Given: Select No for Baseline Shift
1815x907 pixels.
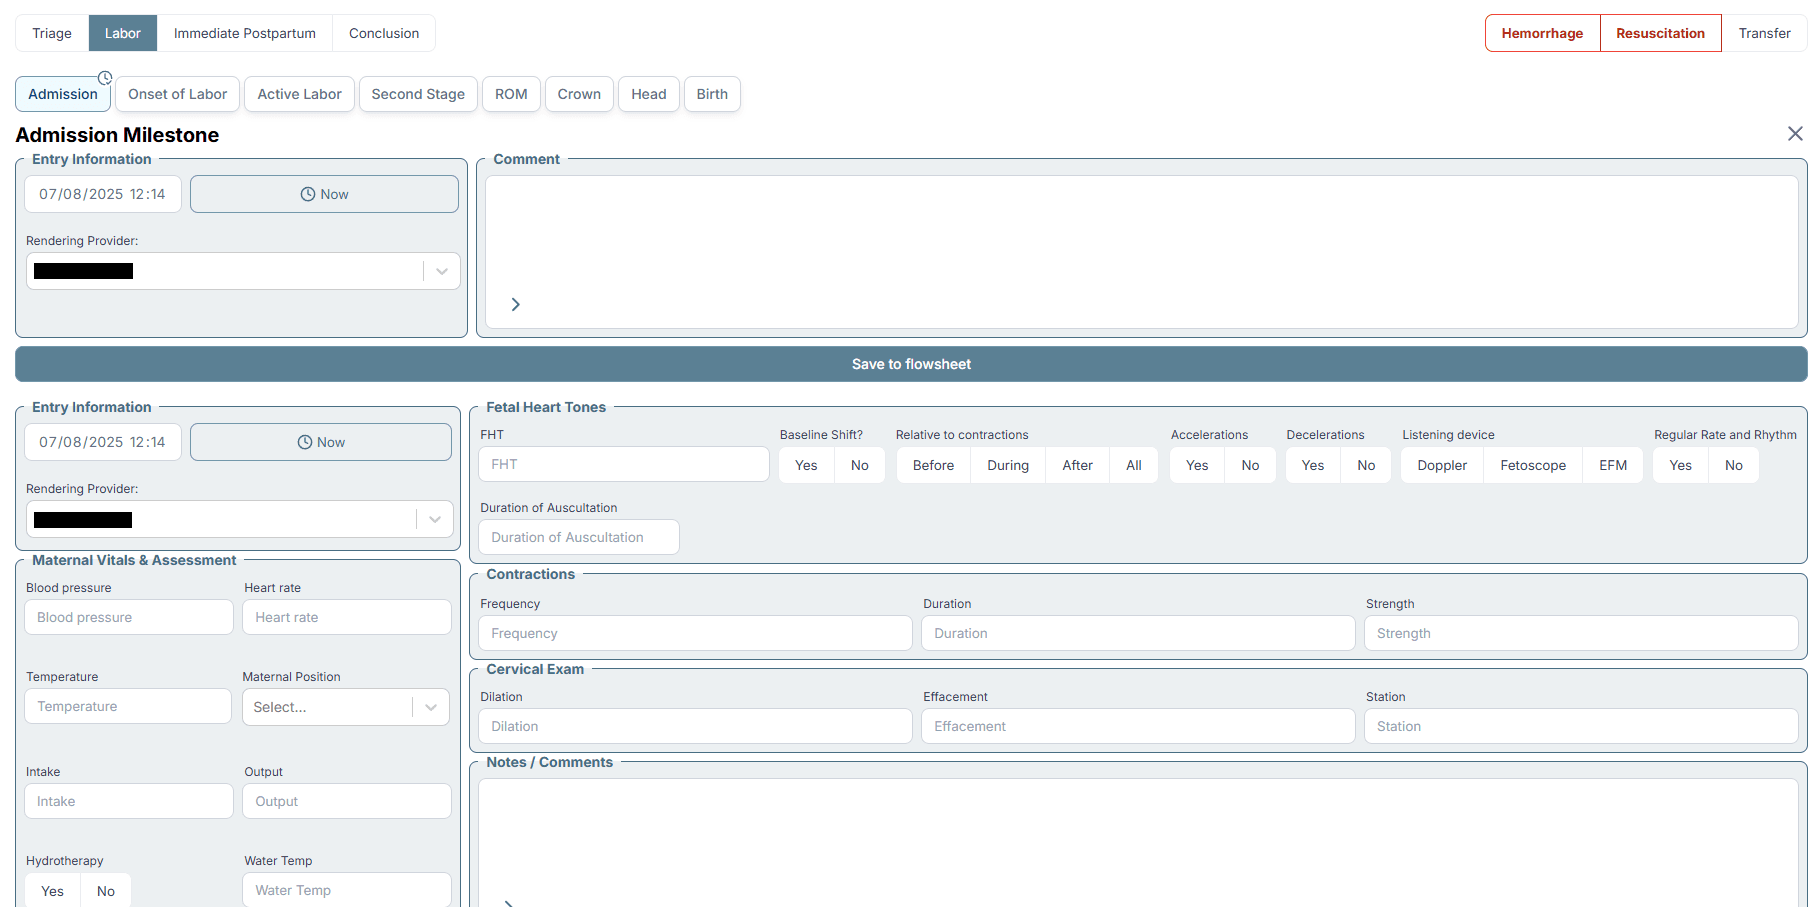Looking at the screenshot, I should (x=859, y=464).
